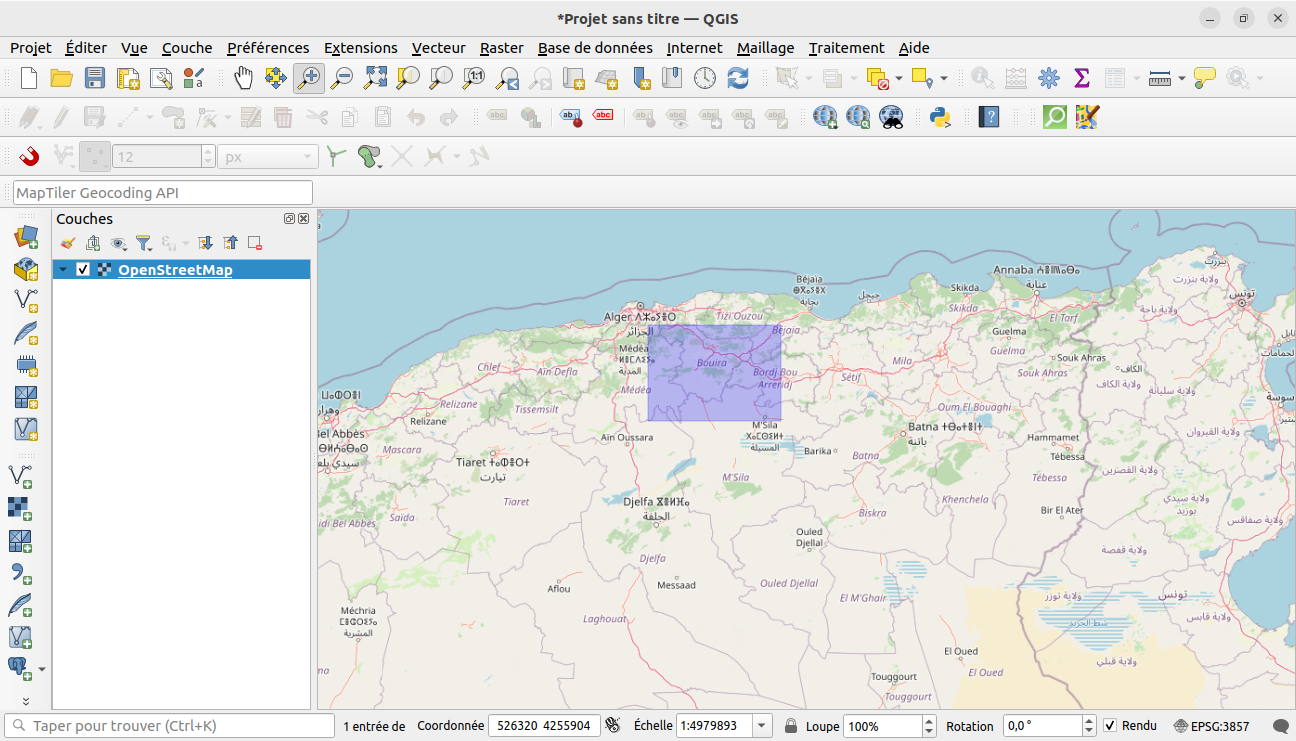Image resolution: width=1296 pixels, height=741 pixels.
Task: Click the EPSG:3857 CRS button
Action: coord(1212,726)
